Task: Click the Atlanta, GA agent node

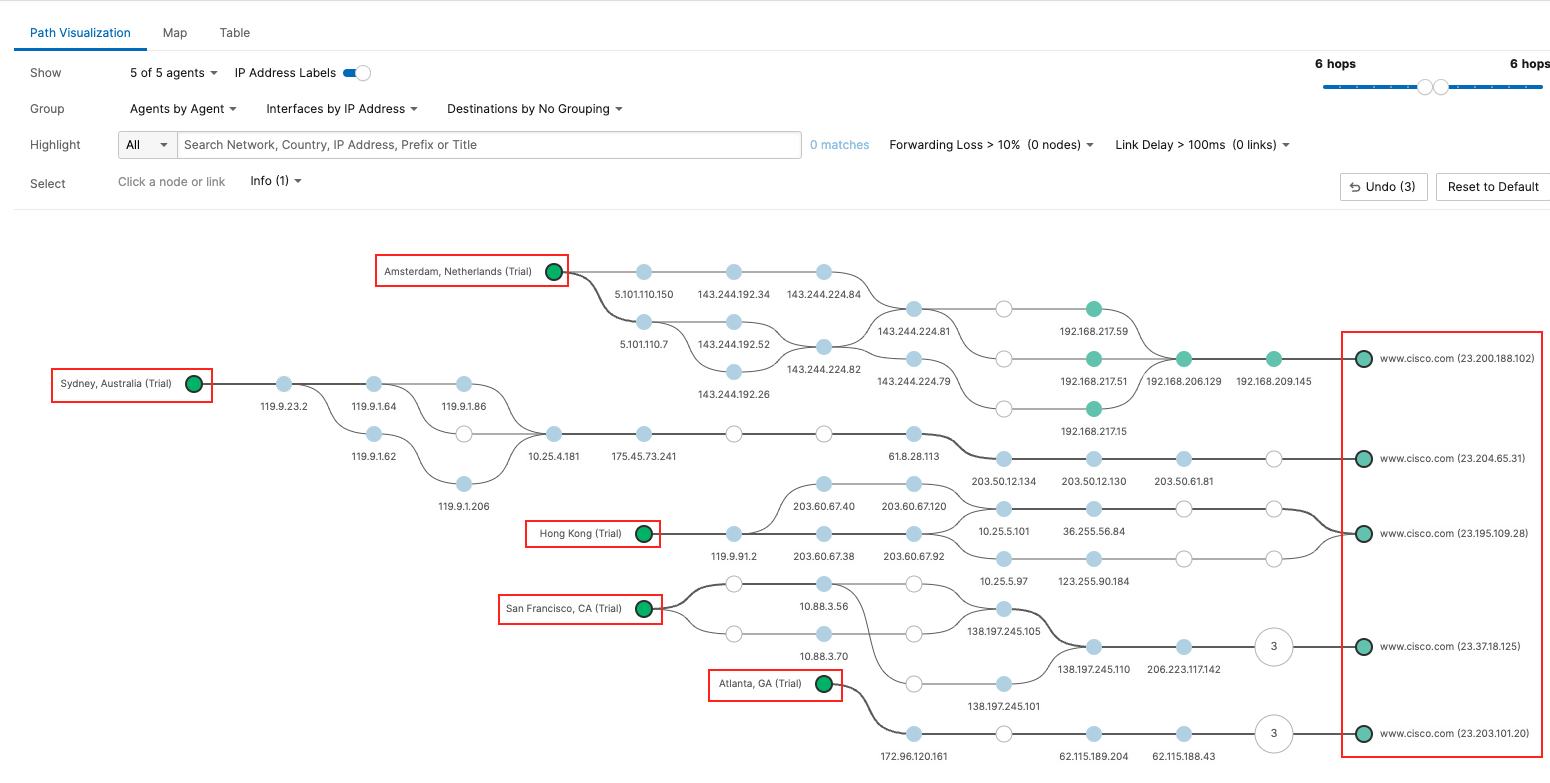Action: point(824,684)
